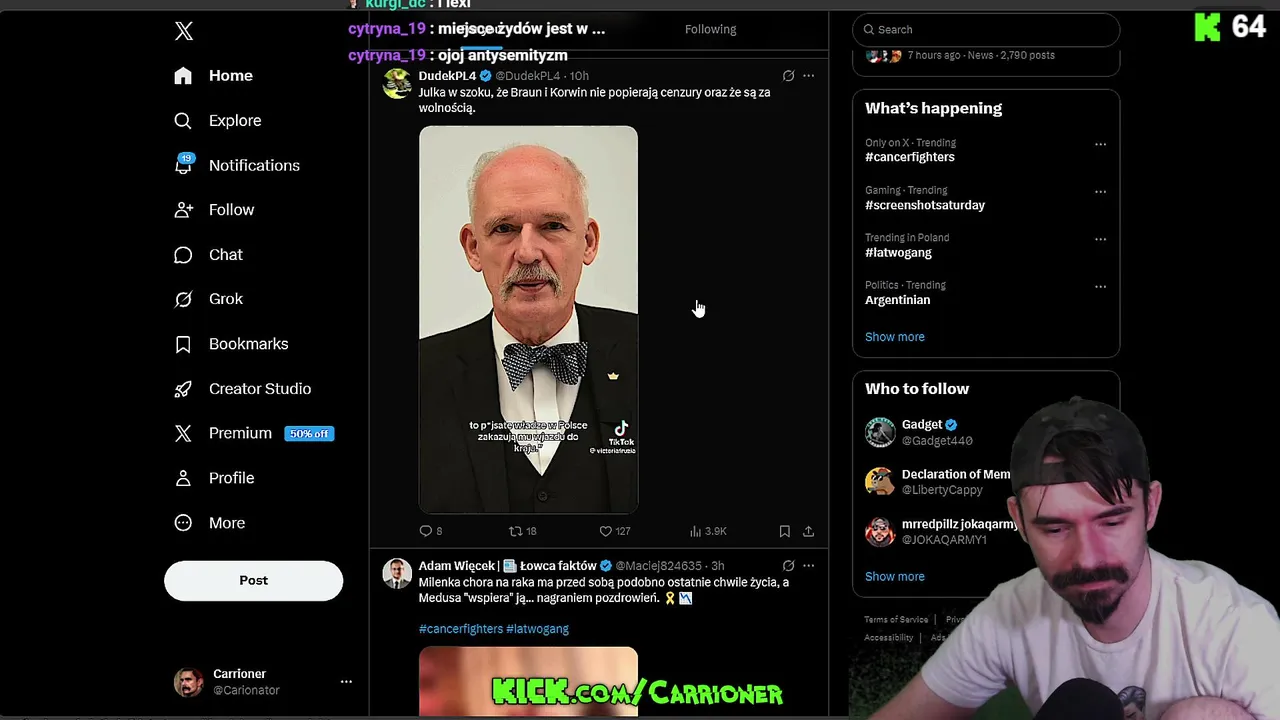The height and width of the screenshot is (720, 1280).
Task: Click the Grok icon on Adam Więcek's post
Action: point(788,566)
